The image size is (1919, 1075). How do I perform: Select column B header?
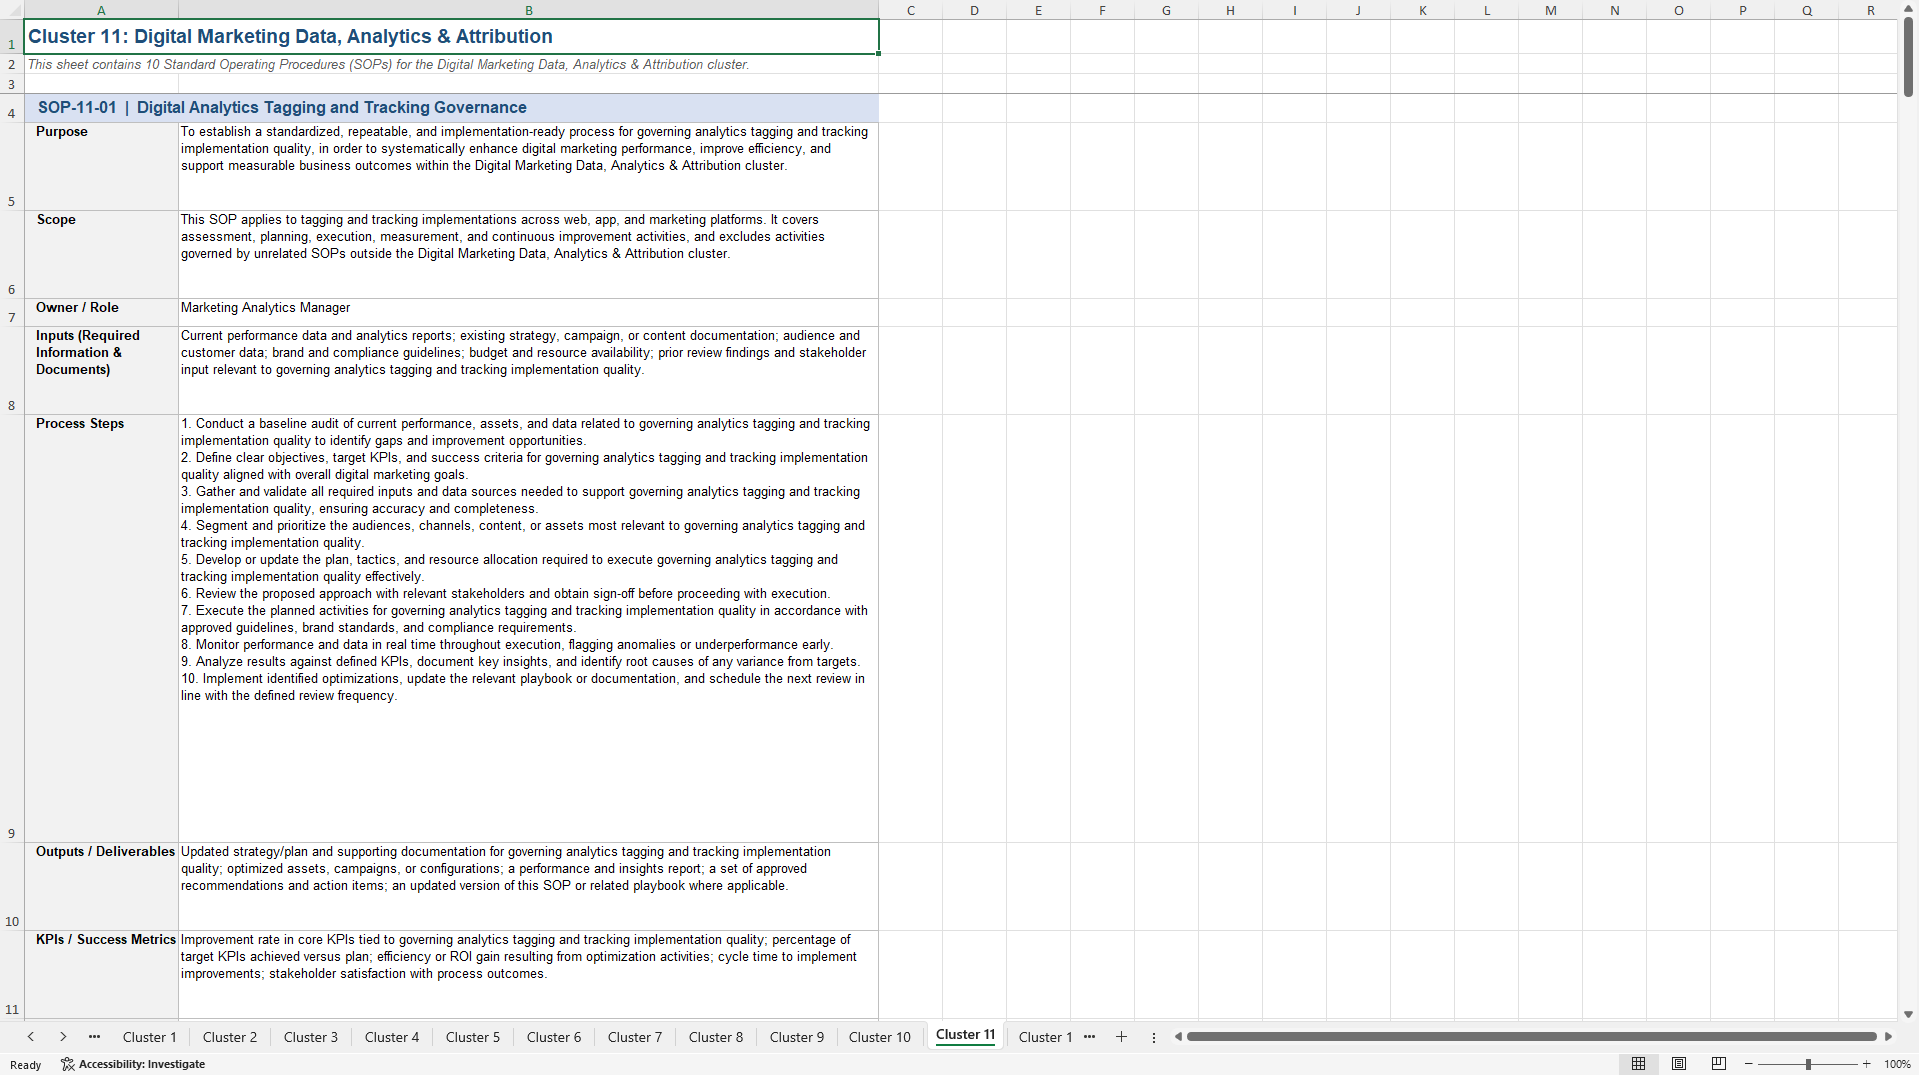[x=529, y=10]
